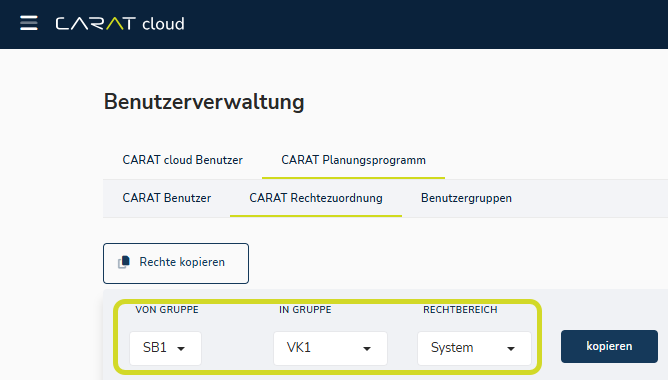The height and width of the screenshot is (380, 668).
Task: Click the VON GRUPPE label
Action: point(167,310)
